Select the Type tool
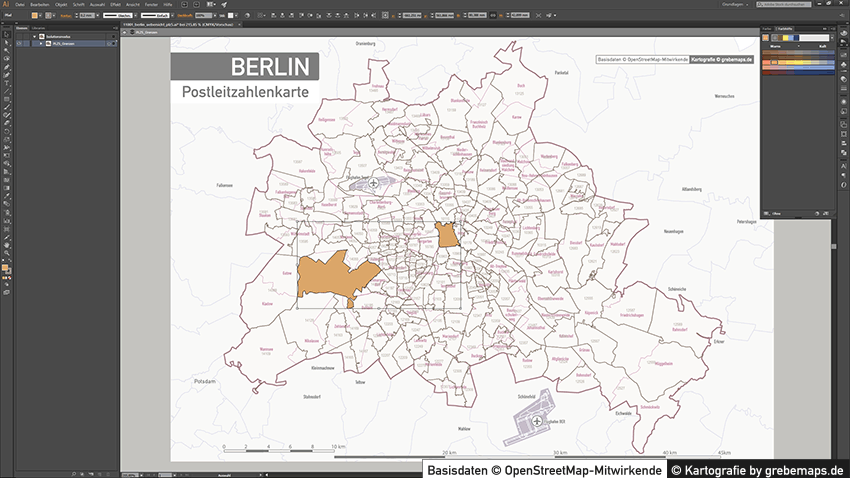850x478 pixels. pos(6,83)
